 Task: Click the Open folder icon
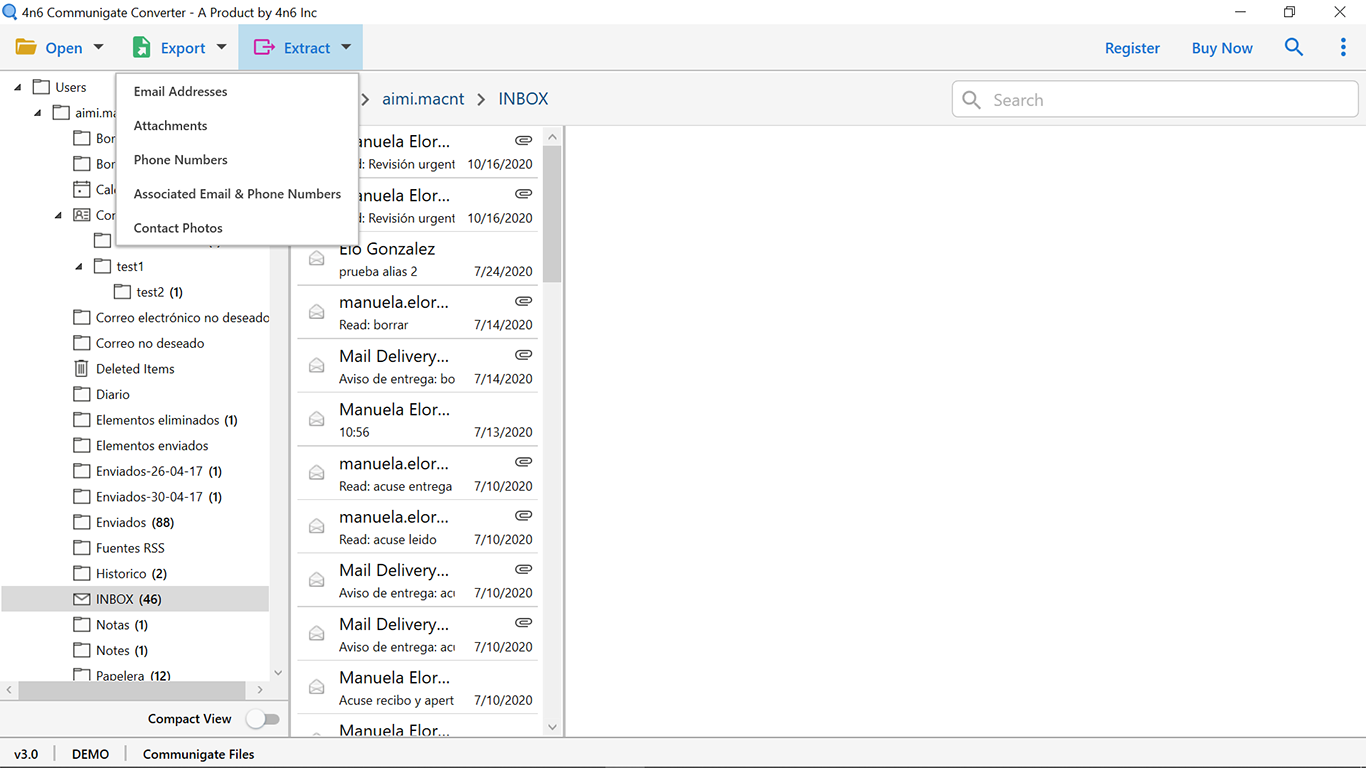(26, 48)
